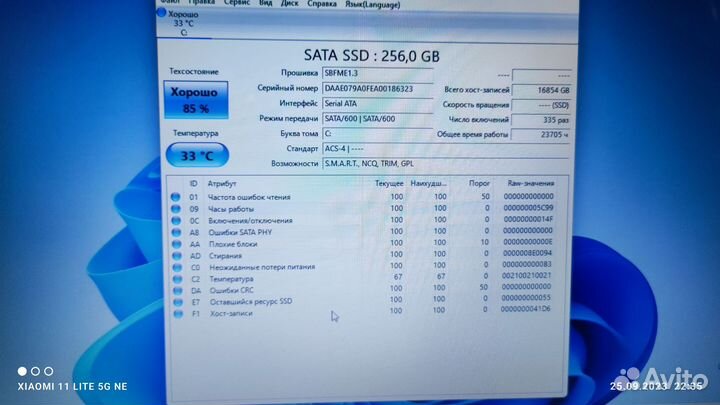This screenshot has height=405, width=720.
Task: Click the power-on count value 335 раз
Action: [541, 120]
